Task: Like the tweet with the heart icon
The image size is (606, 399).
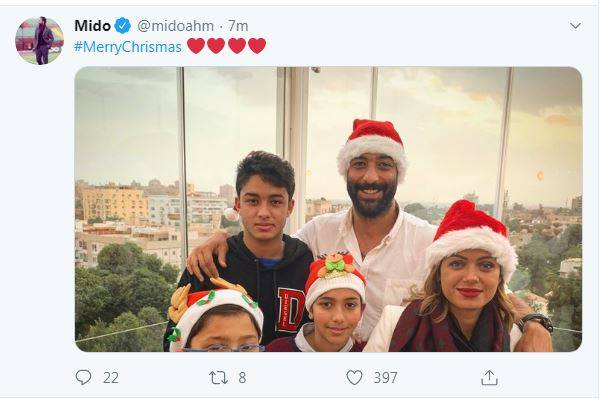Action: pyautogui.click(x=354, y=377)
